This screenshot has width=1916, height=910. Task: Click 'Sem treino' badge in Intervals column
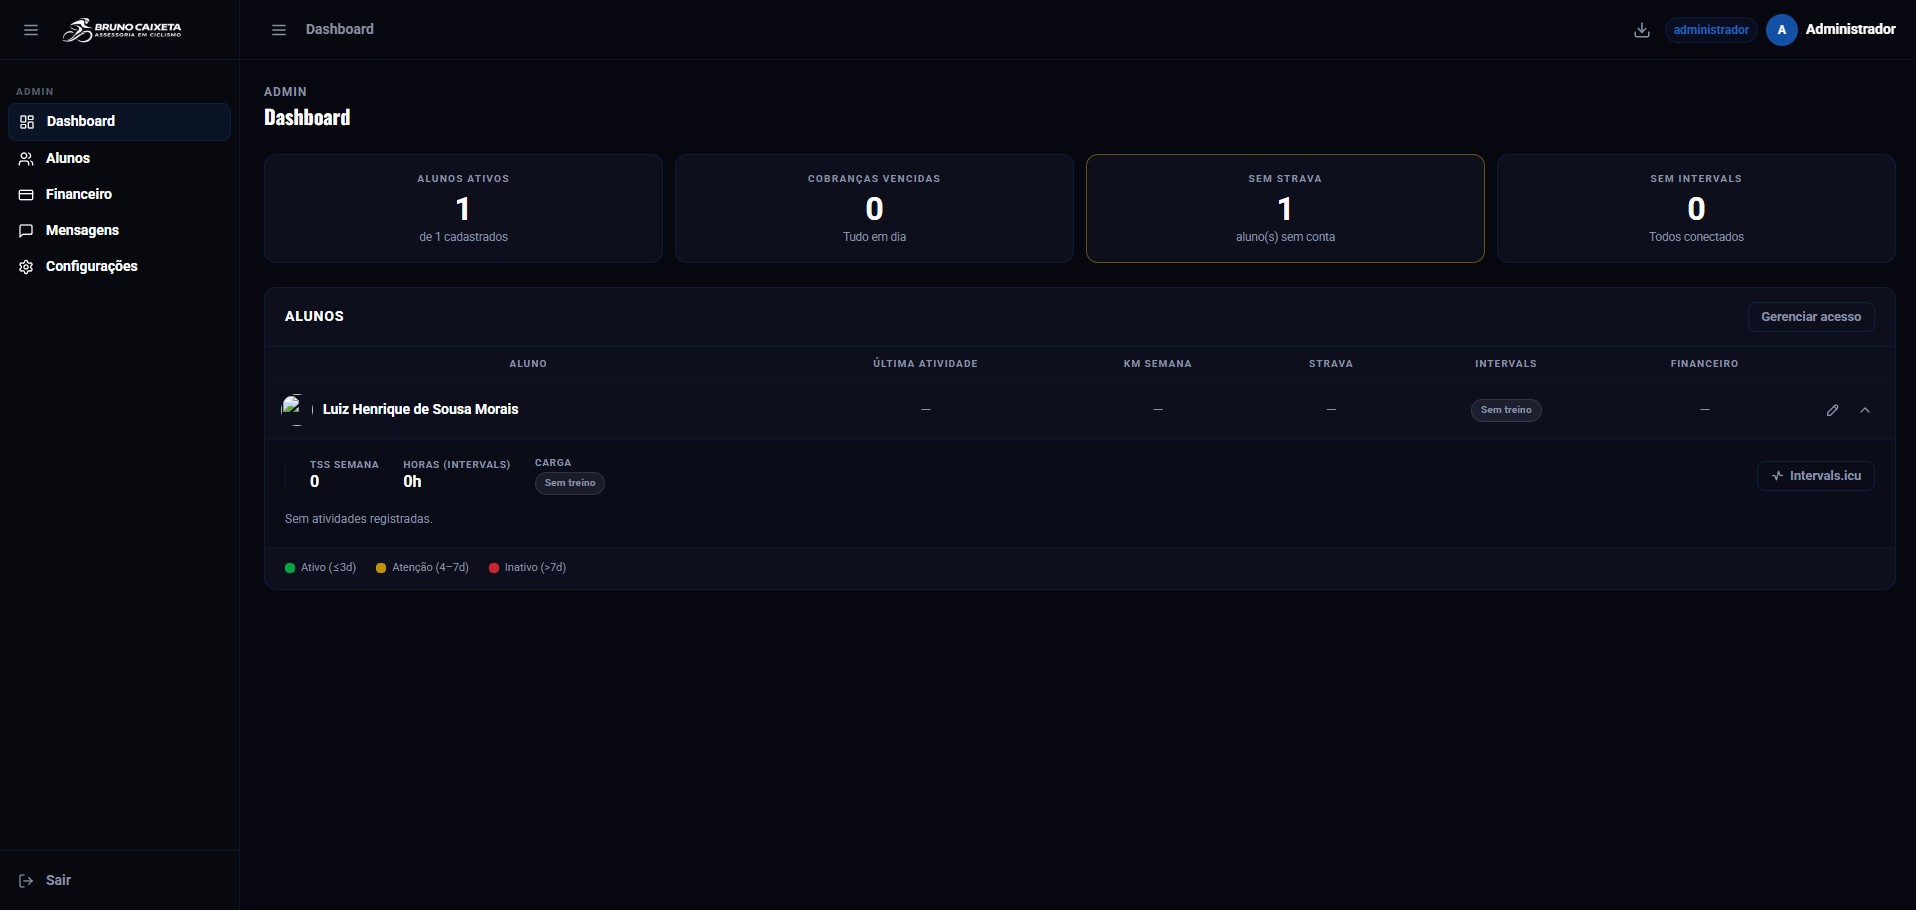[1506, 410]
